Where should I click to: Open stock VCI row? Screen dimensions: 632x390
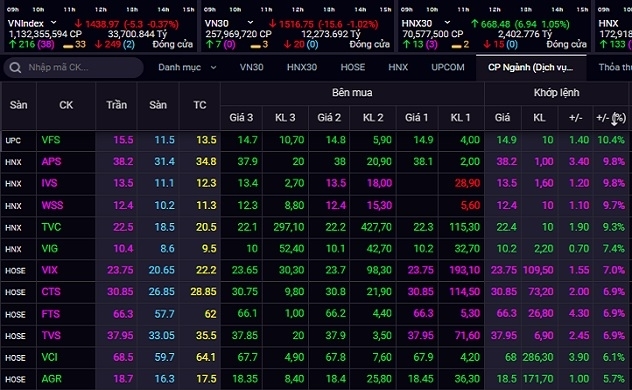point(316,357)
